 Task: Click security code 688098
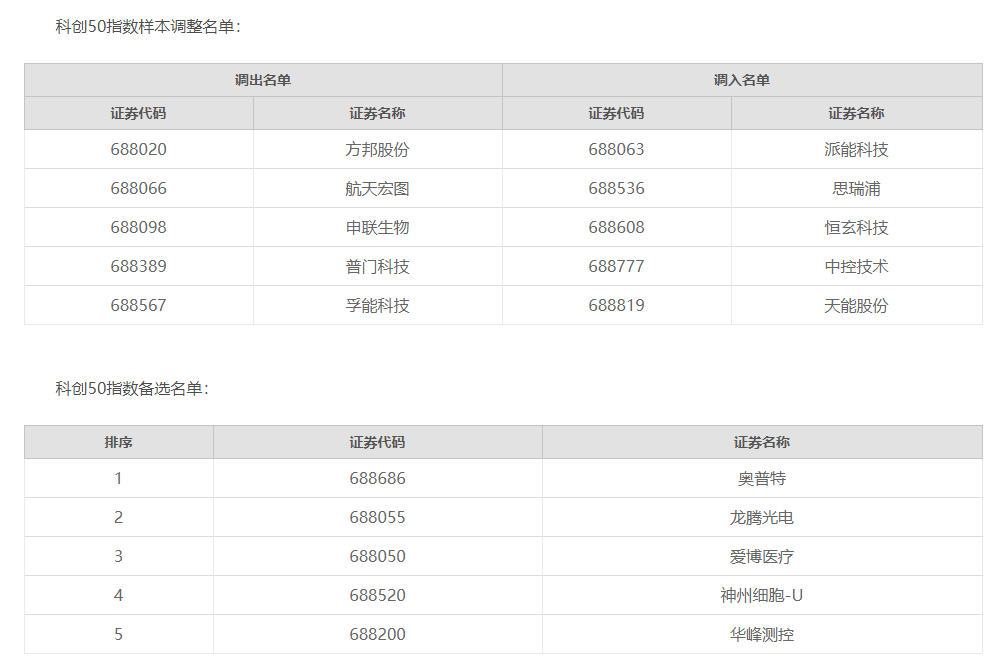139,227
